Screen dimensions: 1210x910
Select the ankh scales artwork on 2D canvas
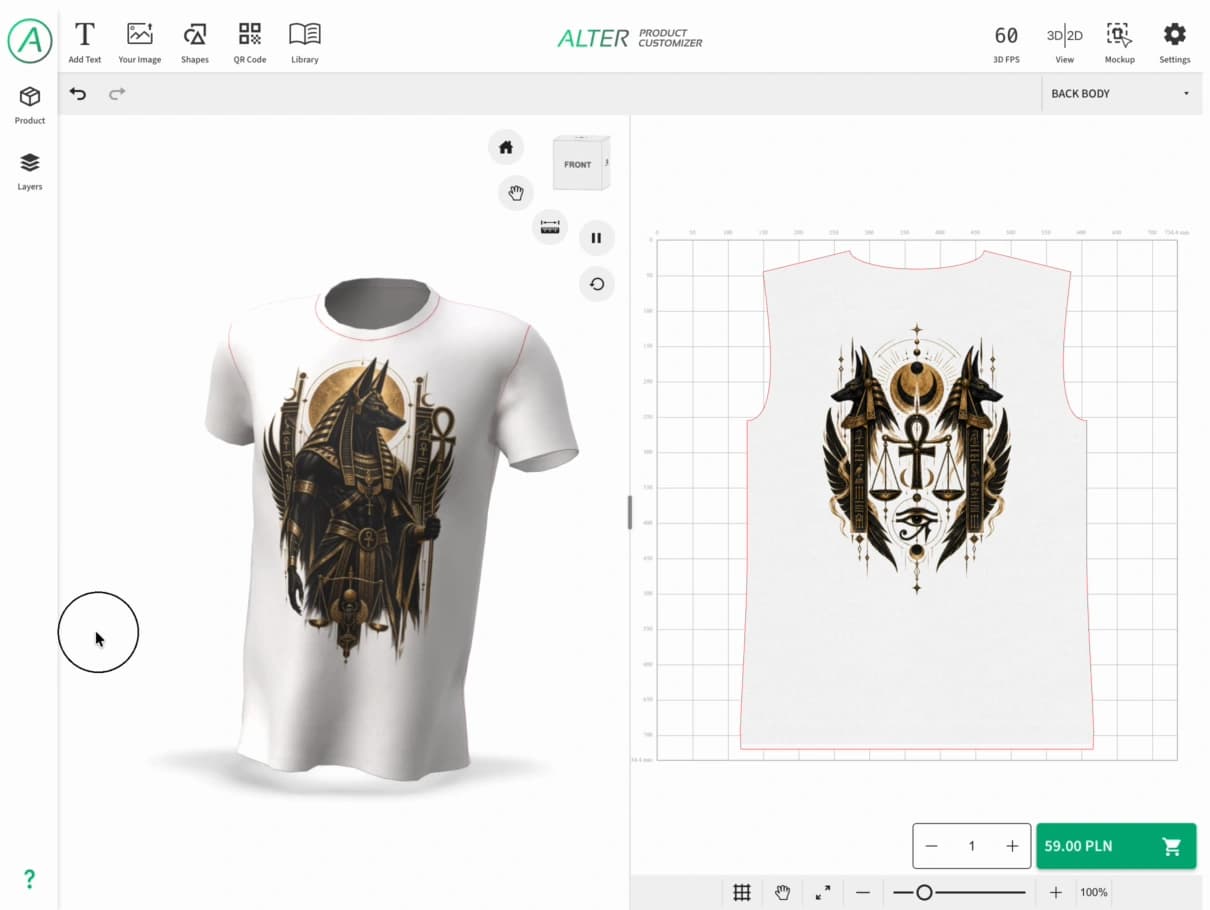tap(917, 458)
